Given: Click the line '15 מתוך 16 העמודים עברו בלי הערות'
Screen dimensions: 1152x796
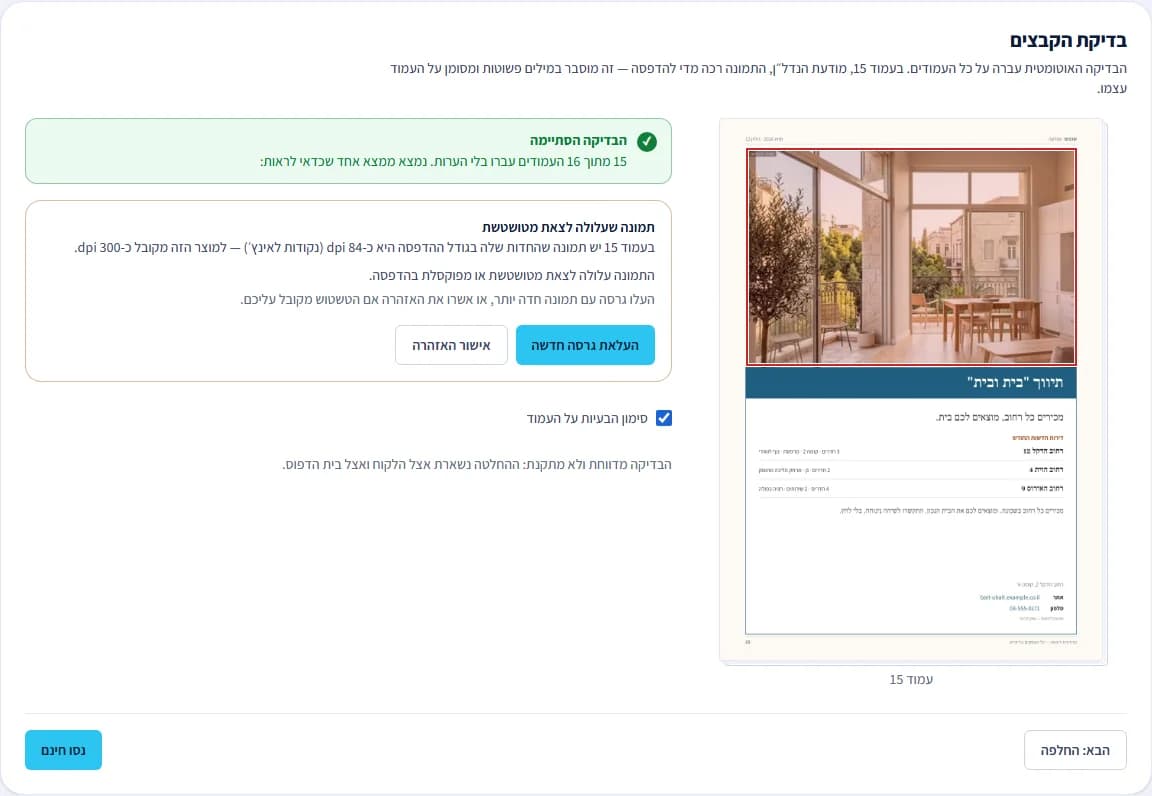Looking at the screenshot, I should (443, 162).
